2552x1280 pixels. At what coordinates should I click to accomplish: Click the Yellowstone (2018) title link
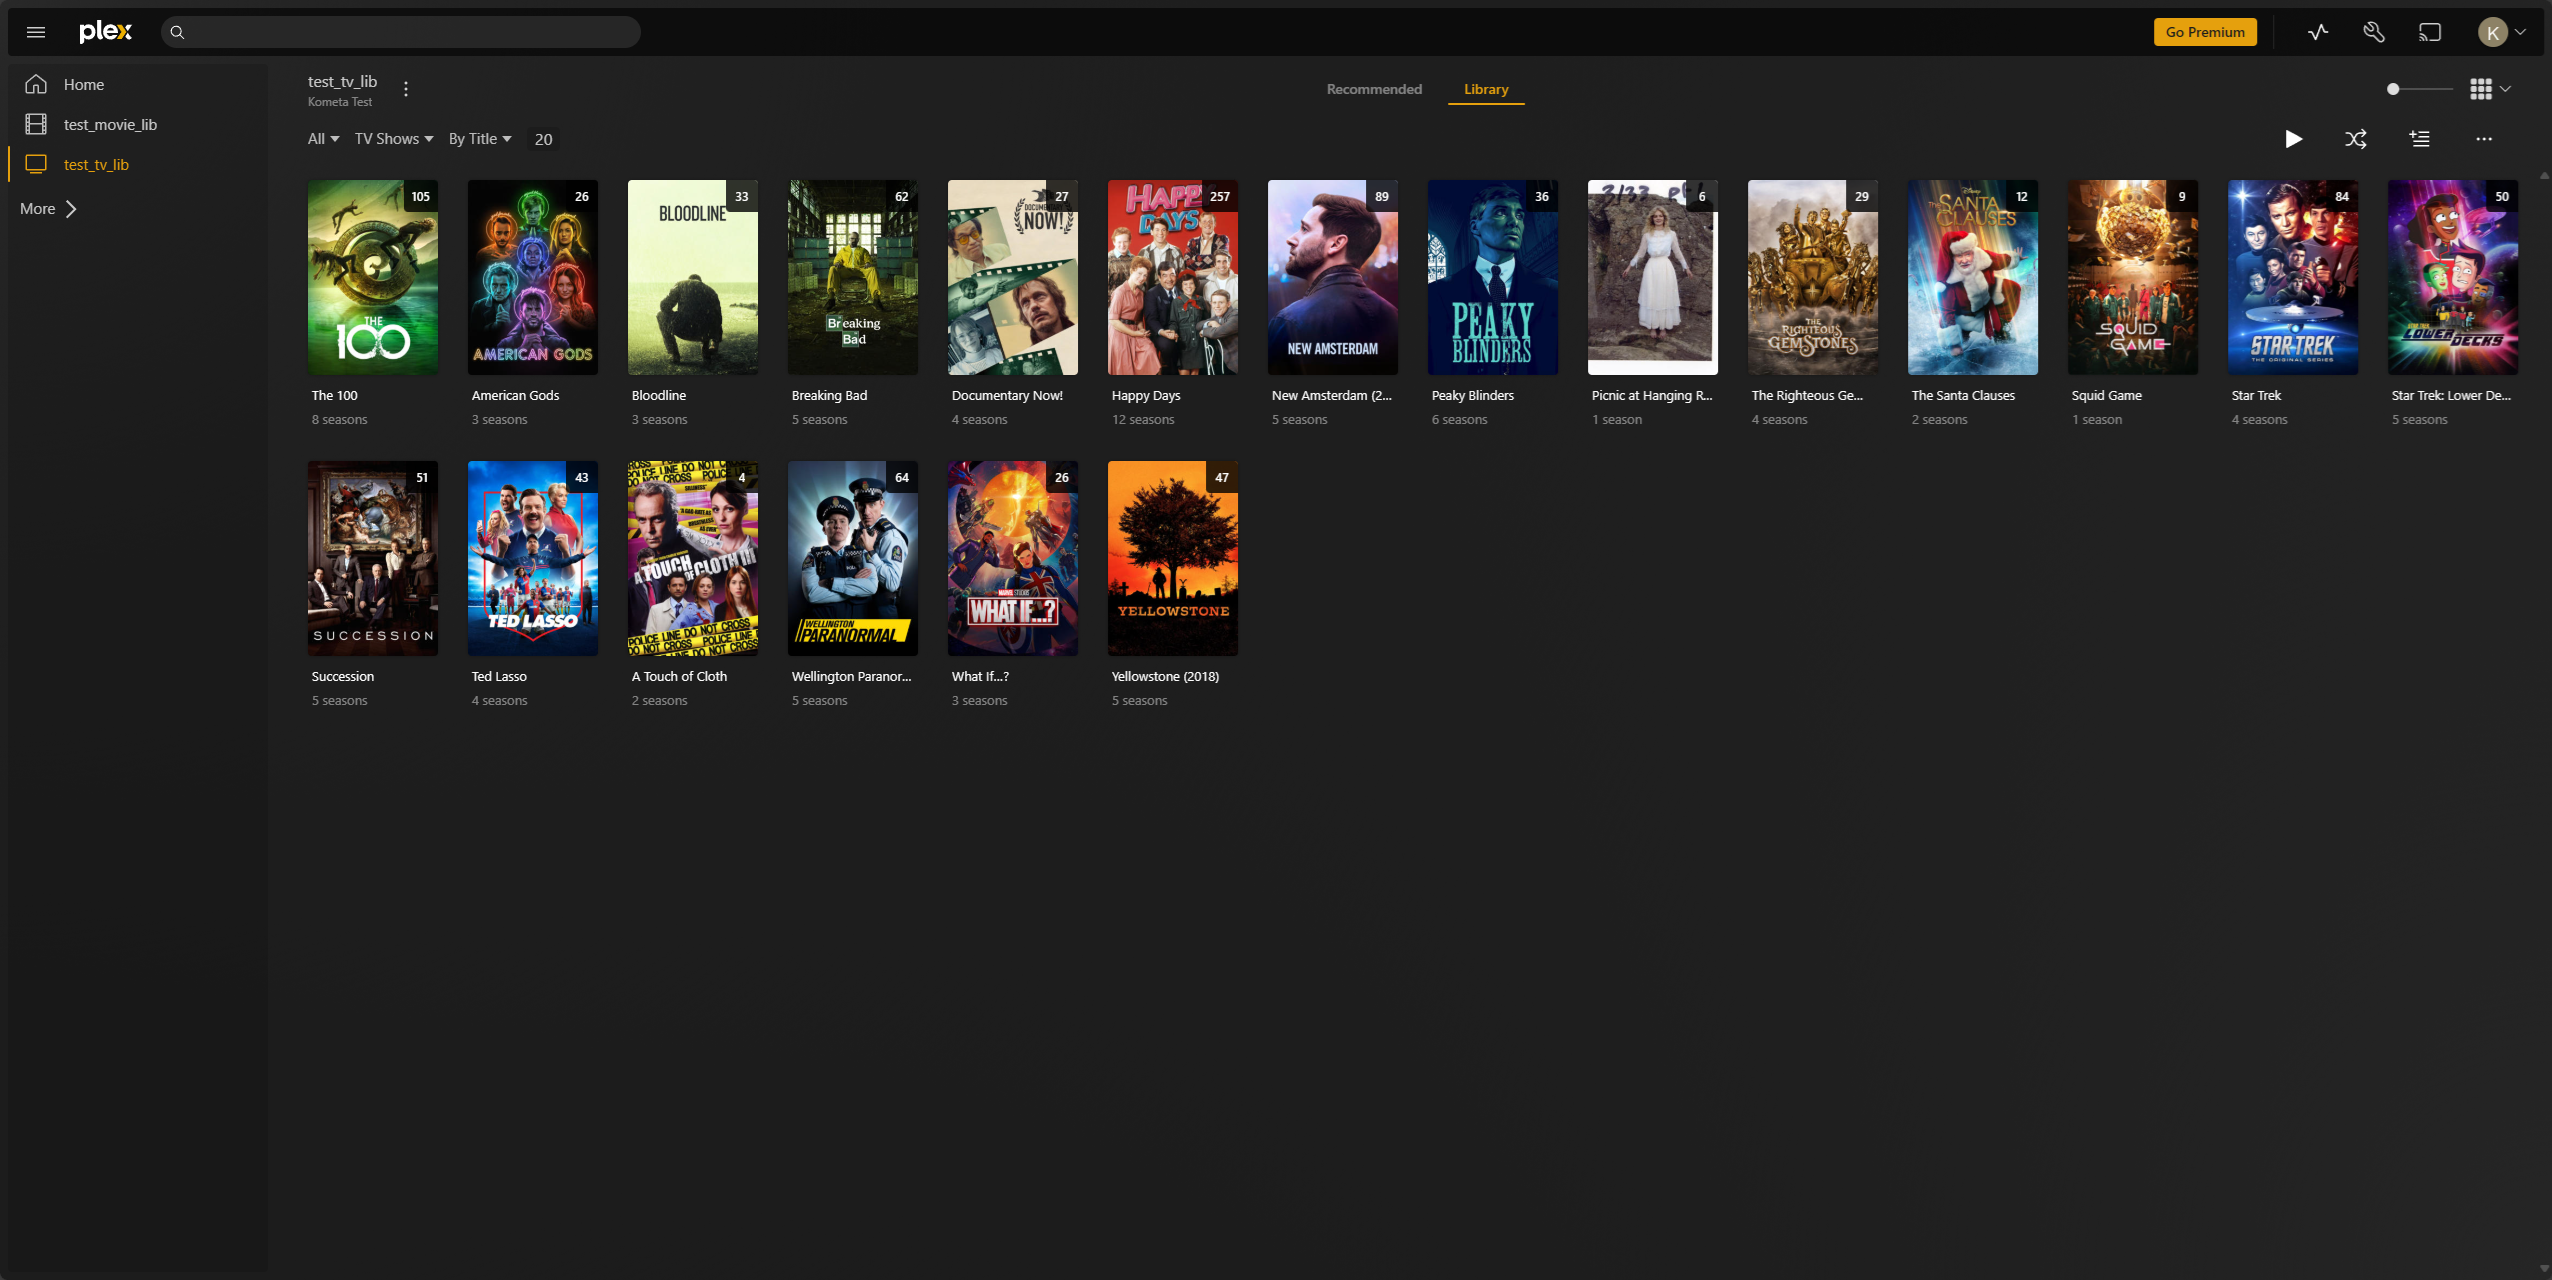1165,677
